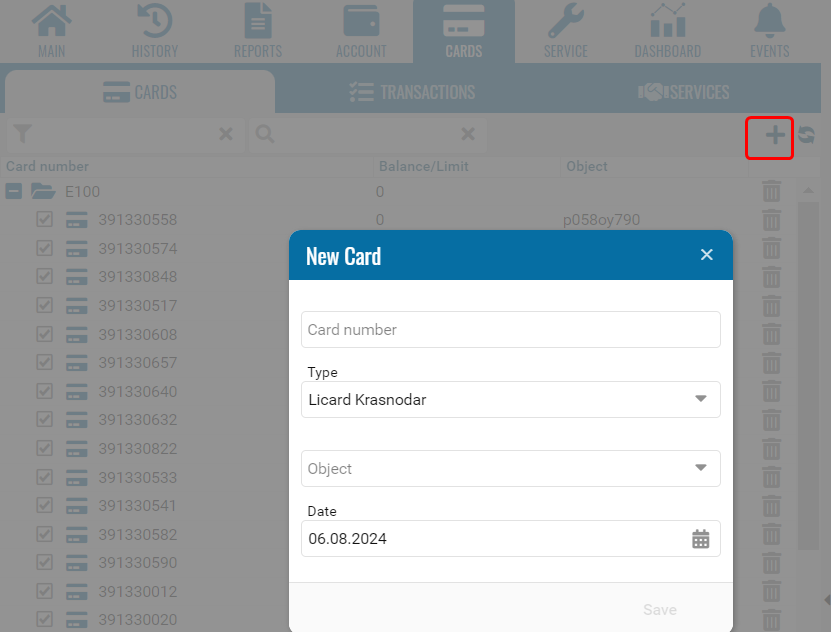This screenshot has width=831, height=632.
Task: Toggle checkbox for card 391330608
Action: click(x=44, y=335)
